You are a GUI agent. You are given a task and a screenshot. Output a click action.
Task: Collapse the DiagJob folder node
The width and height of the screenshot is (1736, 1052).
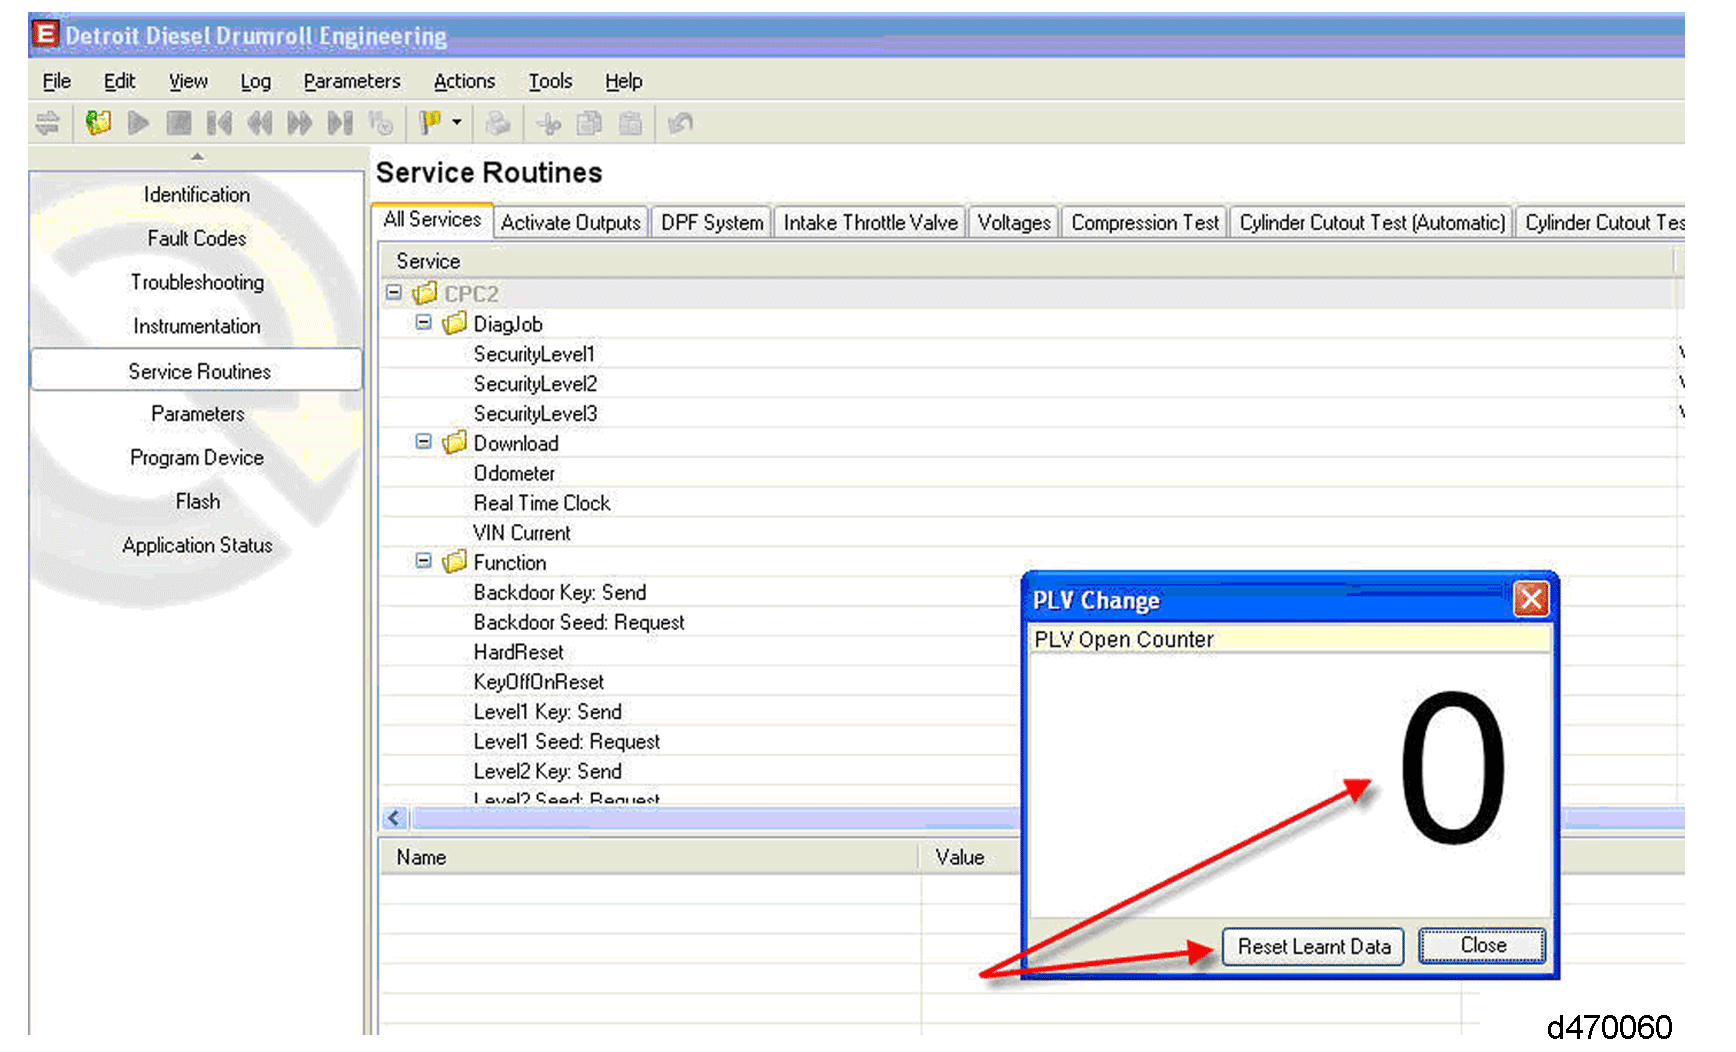coord(424,323)
